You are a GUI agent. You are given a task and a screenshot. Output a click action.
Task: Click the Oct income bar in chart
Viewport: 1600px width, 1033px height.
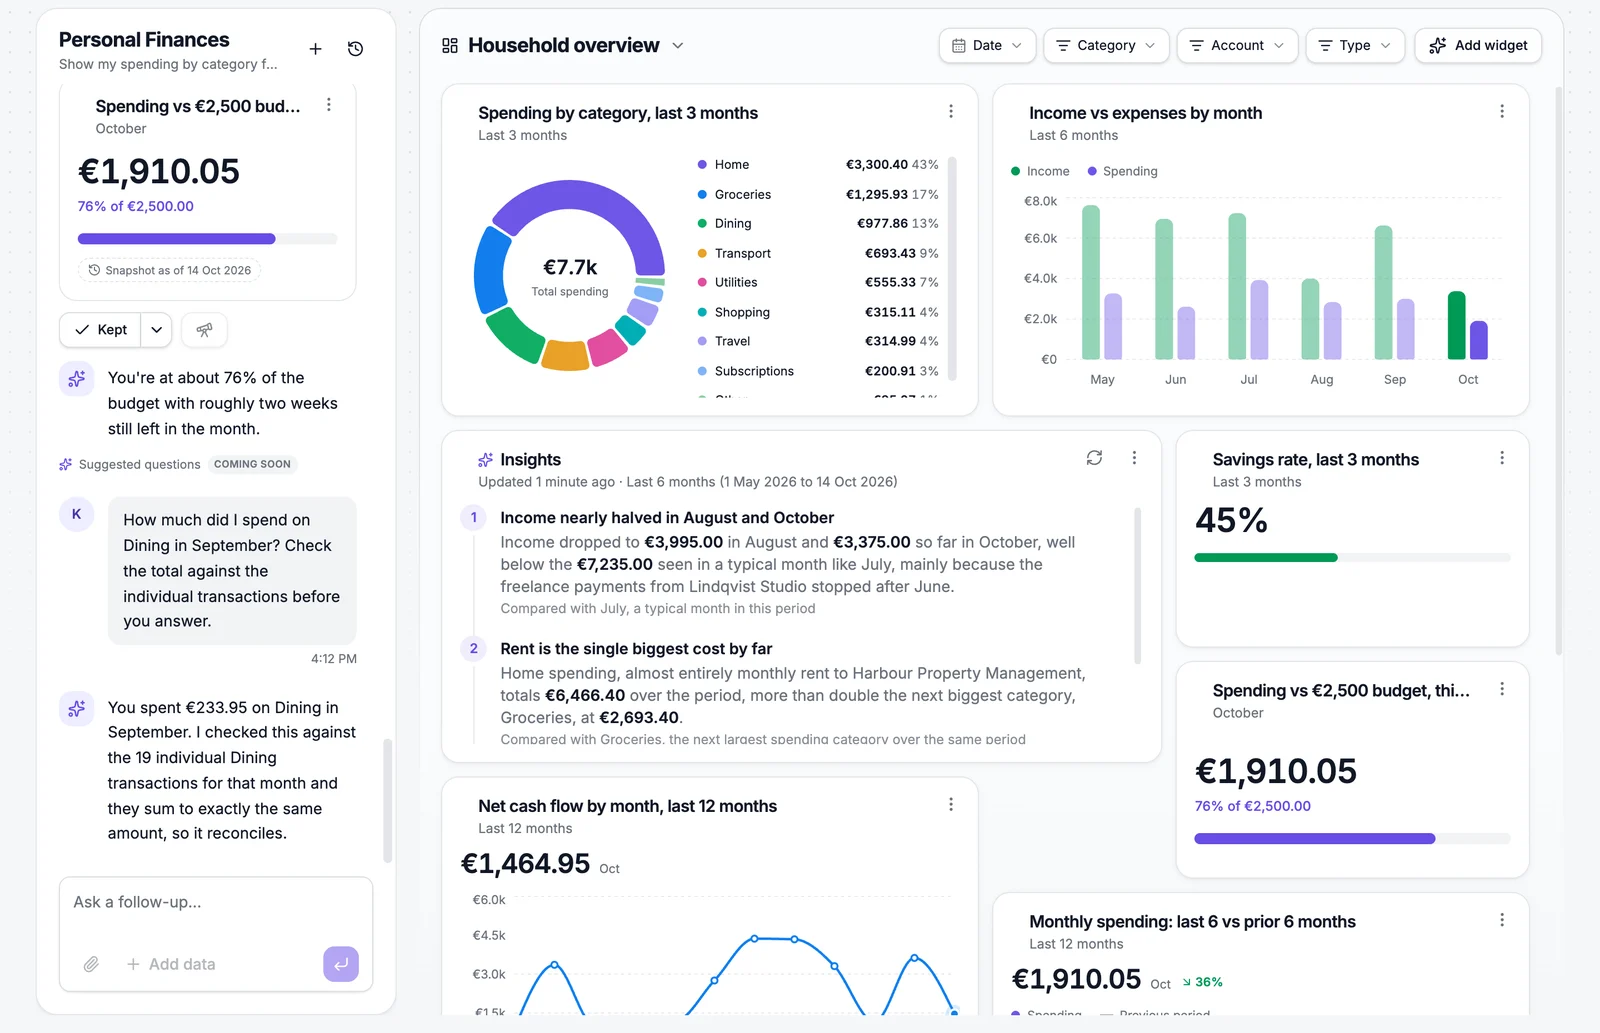[1456, 325]
